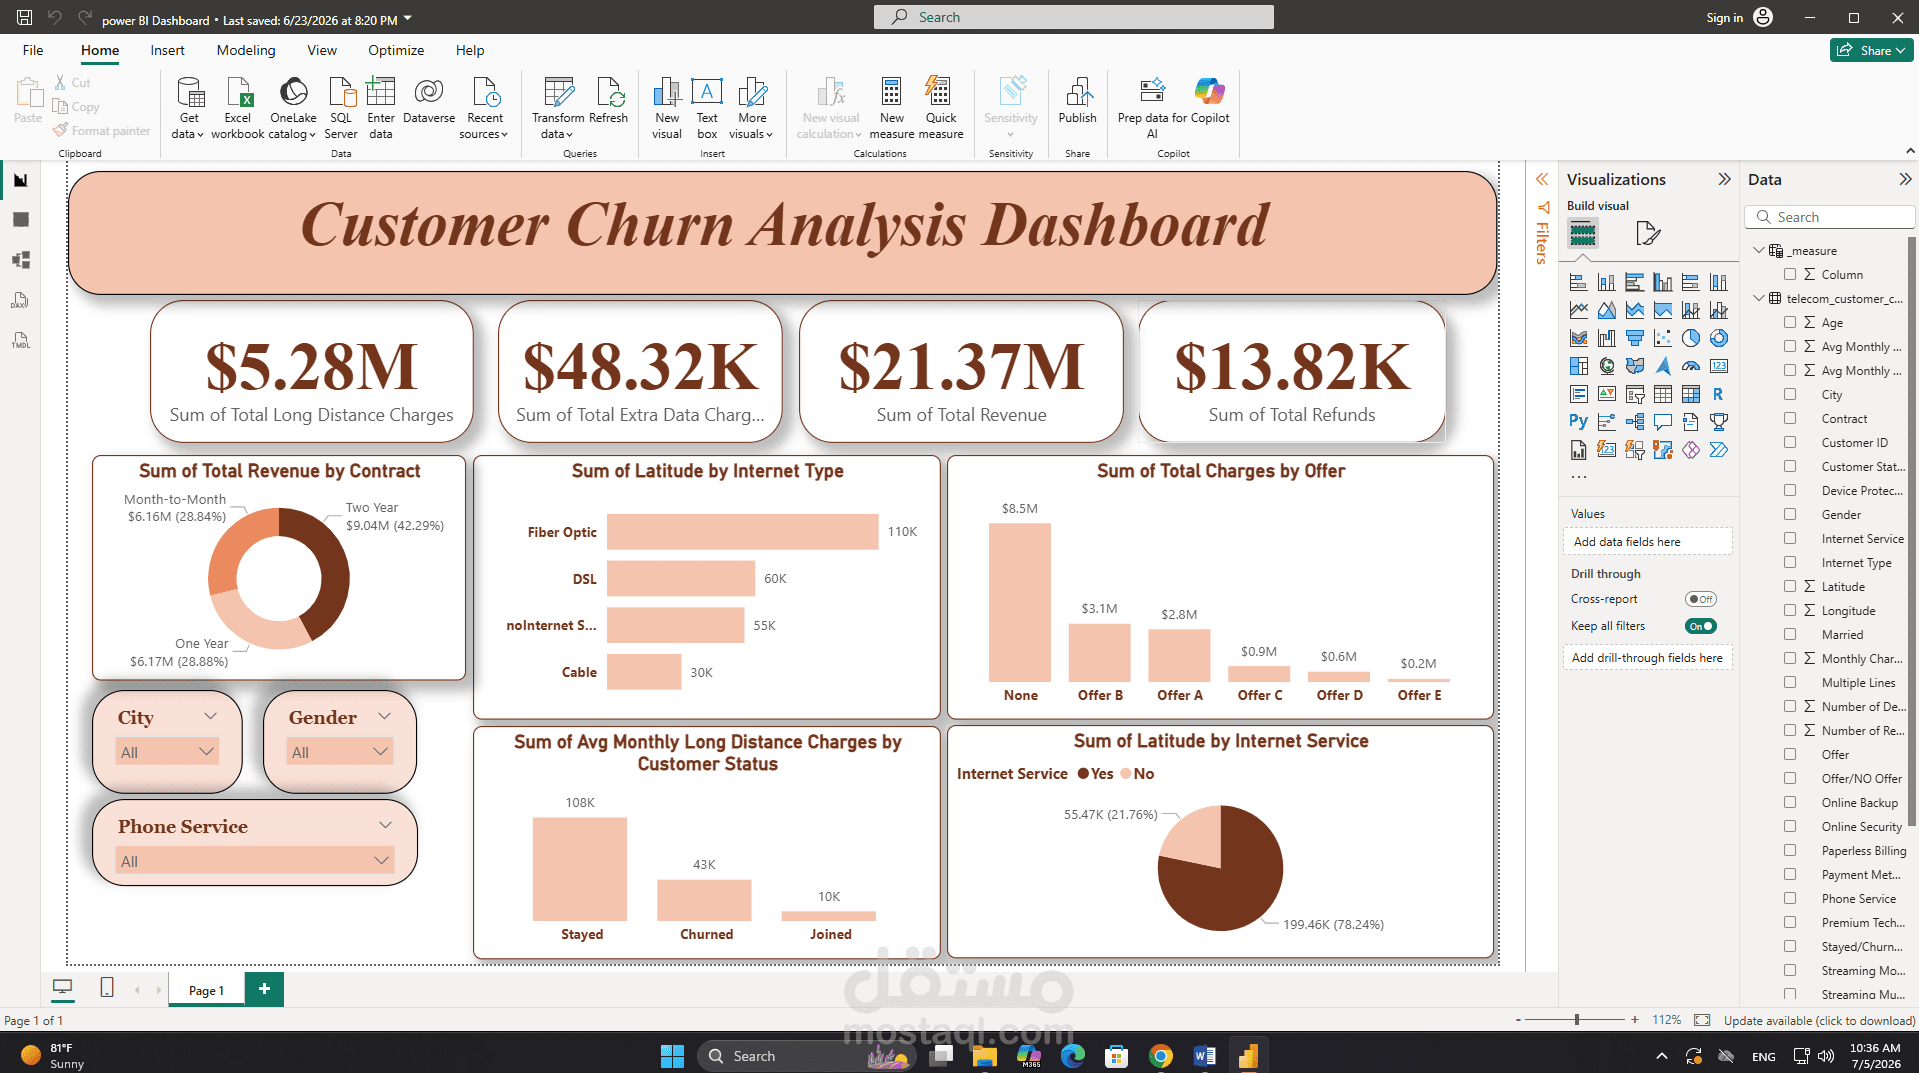Refresh the data with Refresh icon
This screenshot has height=1073, width=1919.
tap(608, 100)
